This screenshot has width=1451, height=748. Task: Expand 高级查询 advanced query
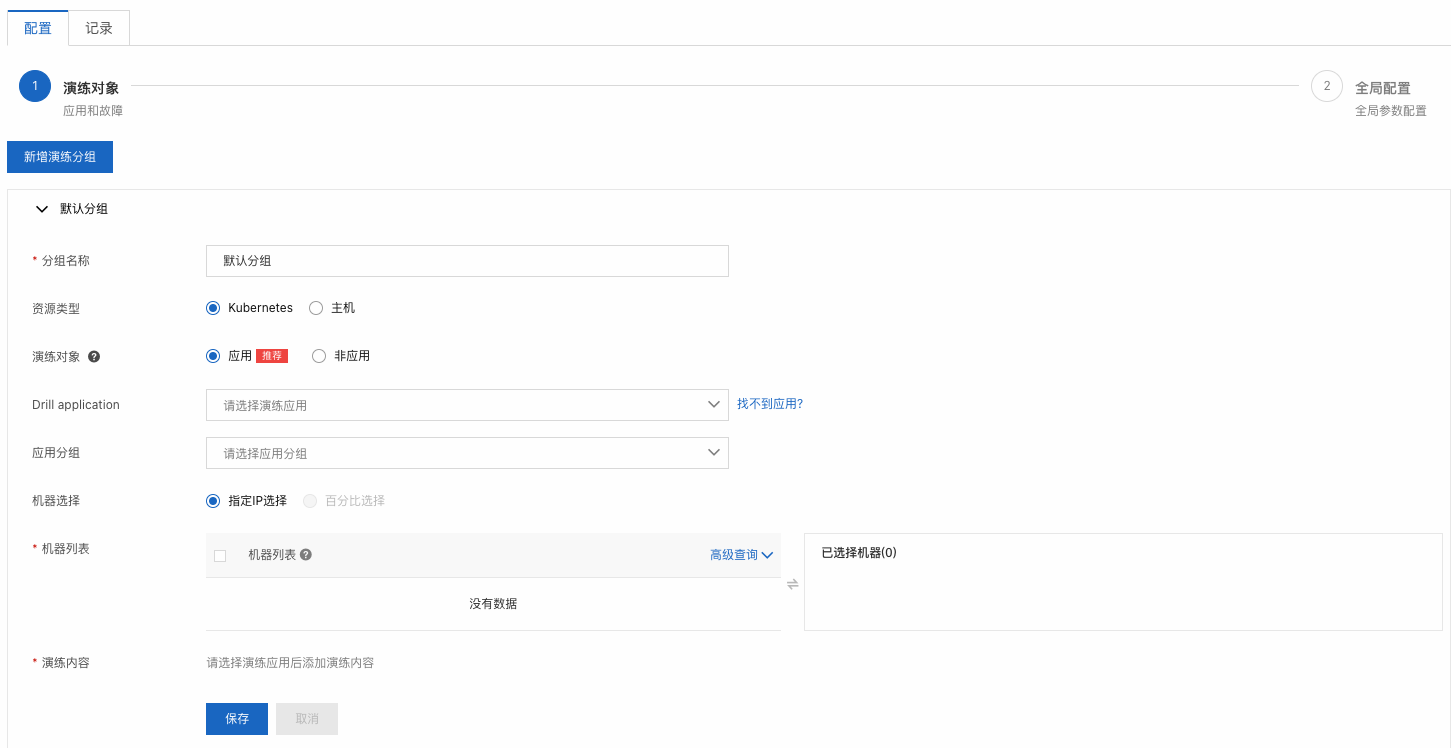coord(741,555)
